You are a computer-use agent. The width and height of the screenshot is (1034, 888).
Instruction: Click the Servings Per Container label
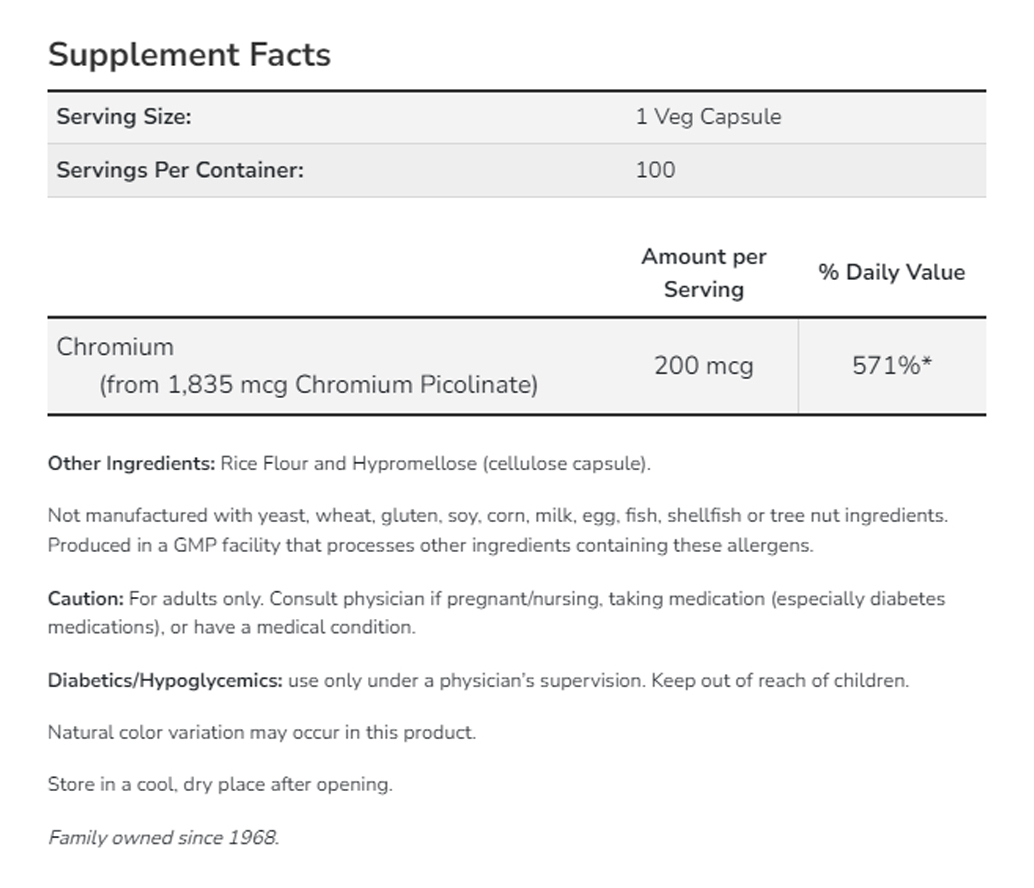(x=180, y=170)
